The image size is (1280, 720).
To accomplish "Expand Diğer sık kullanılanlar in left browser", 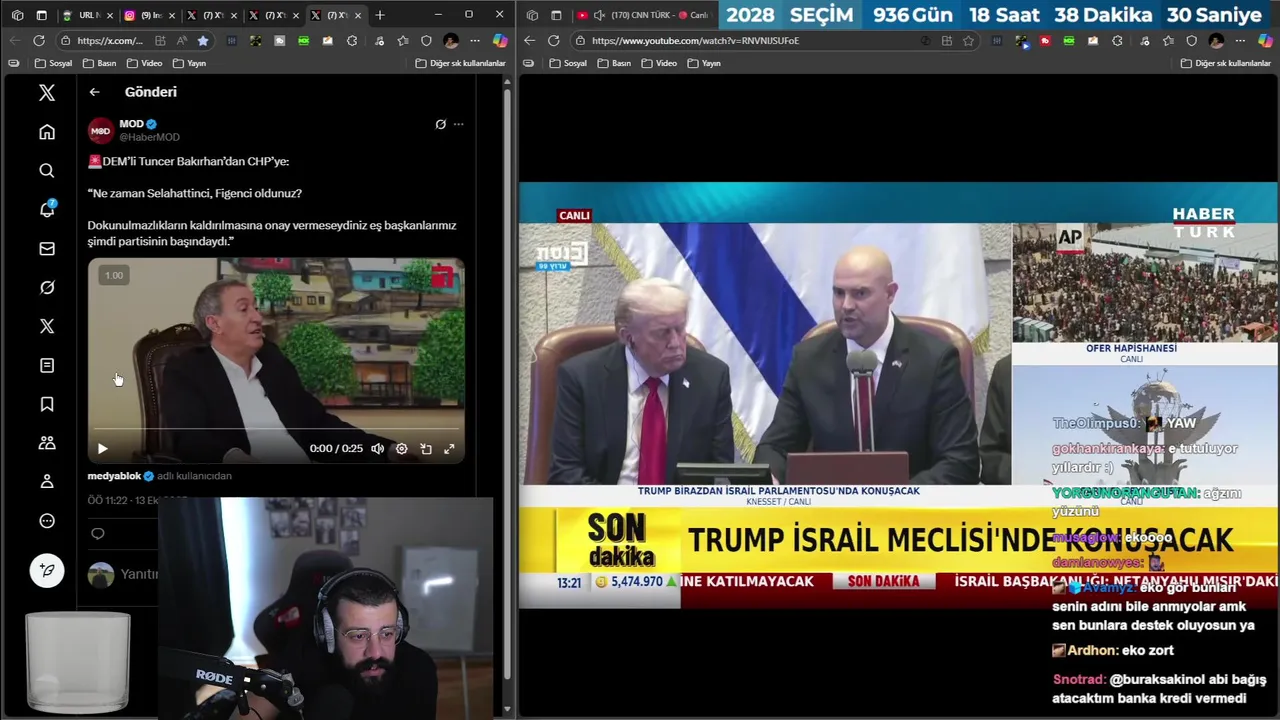I will (460, 63).
